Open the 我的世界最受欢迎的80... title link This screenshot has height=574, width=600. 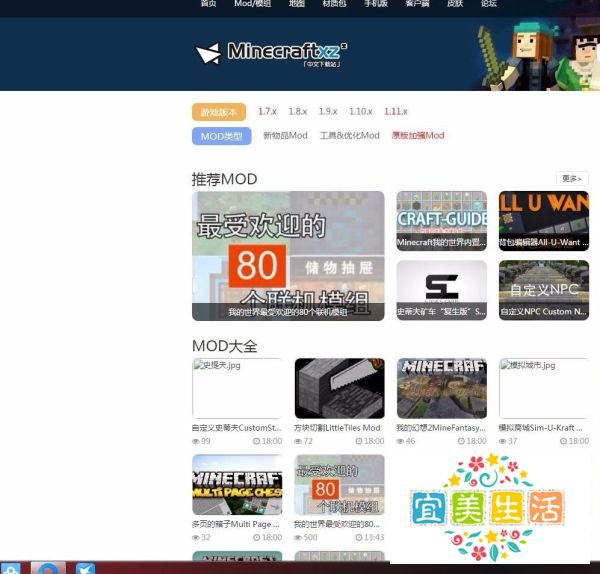[x=336, y=524]
